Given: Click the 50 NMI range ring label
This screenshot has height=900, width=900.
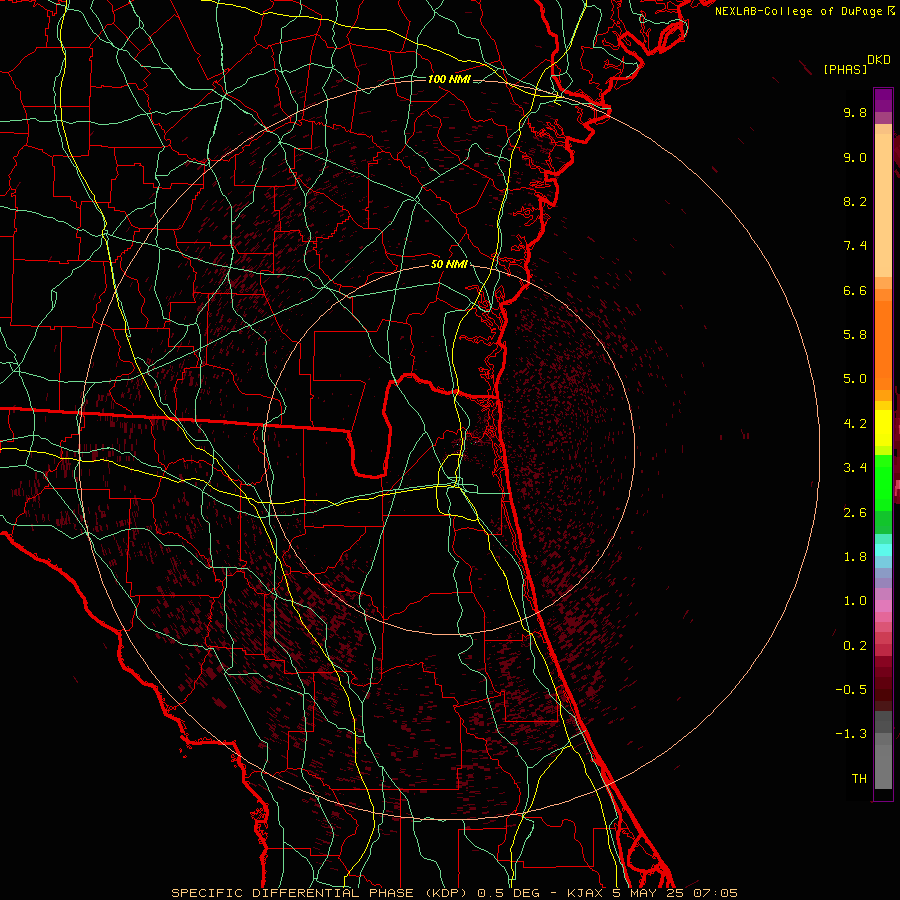Looking at the screenshot, I should pos(449,265).
